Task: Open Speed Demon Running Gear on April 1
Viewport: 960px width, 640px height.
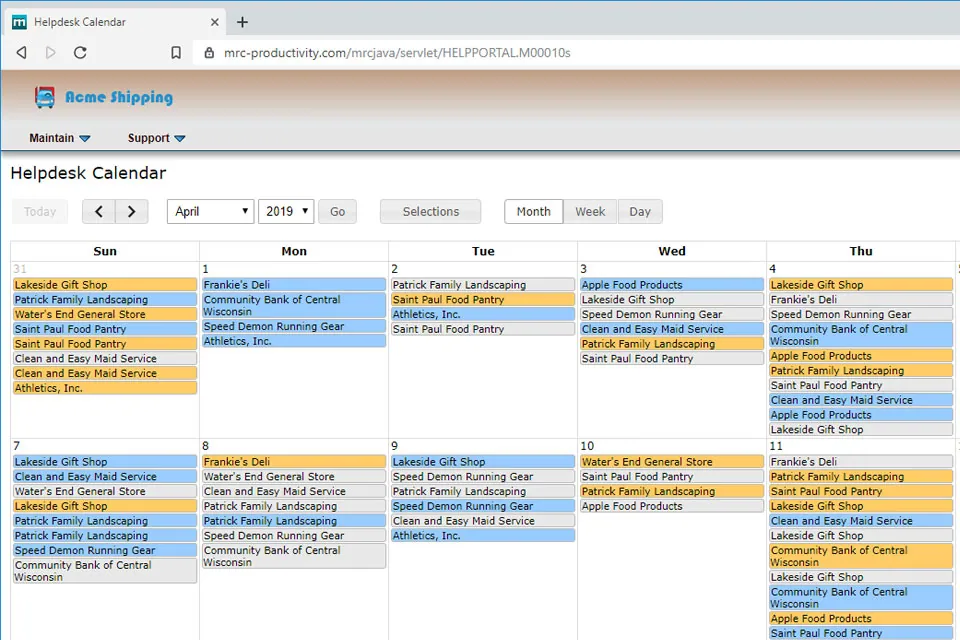Action: [x=294, y=326]
